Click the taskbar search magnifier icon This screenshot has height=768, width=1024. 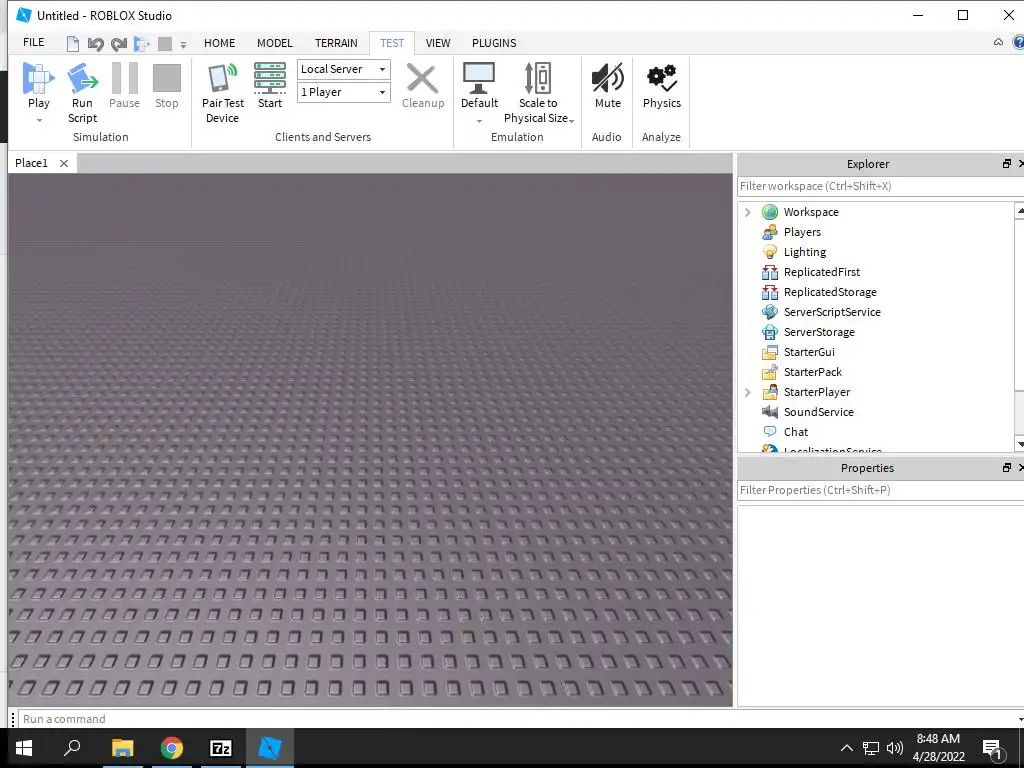tap(72, 747)
